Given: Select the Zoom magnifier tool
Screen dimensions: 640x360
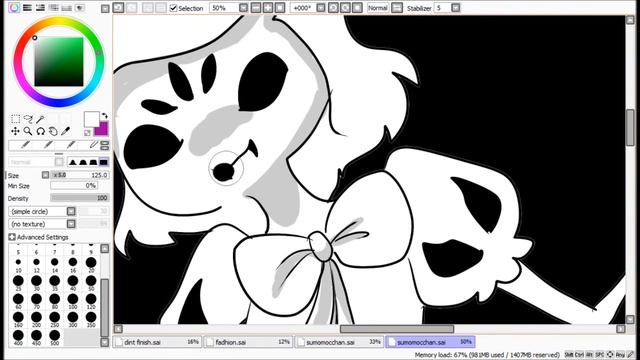Looking at the screenshot, I should pyautogui.click(x=28, y=131).
